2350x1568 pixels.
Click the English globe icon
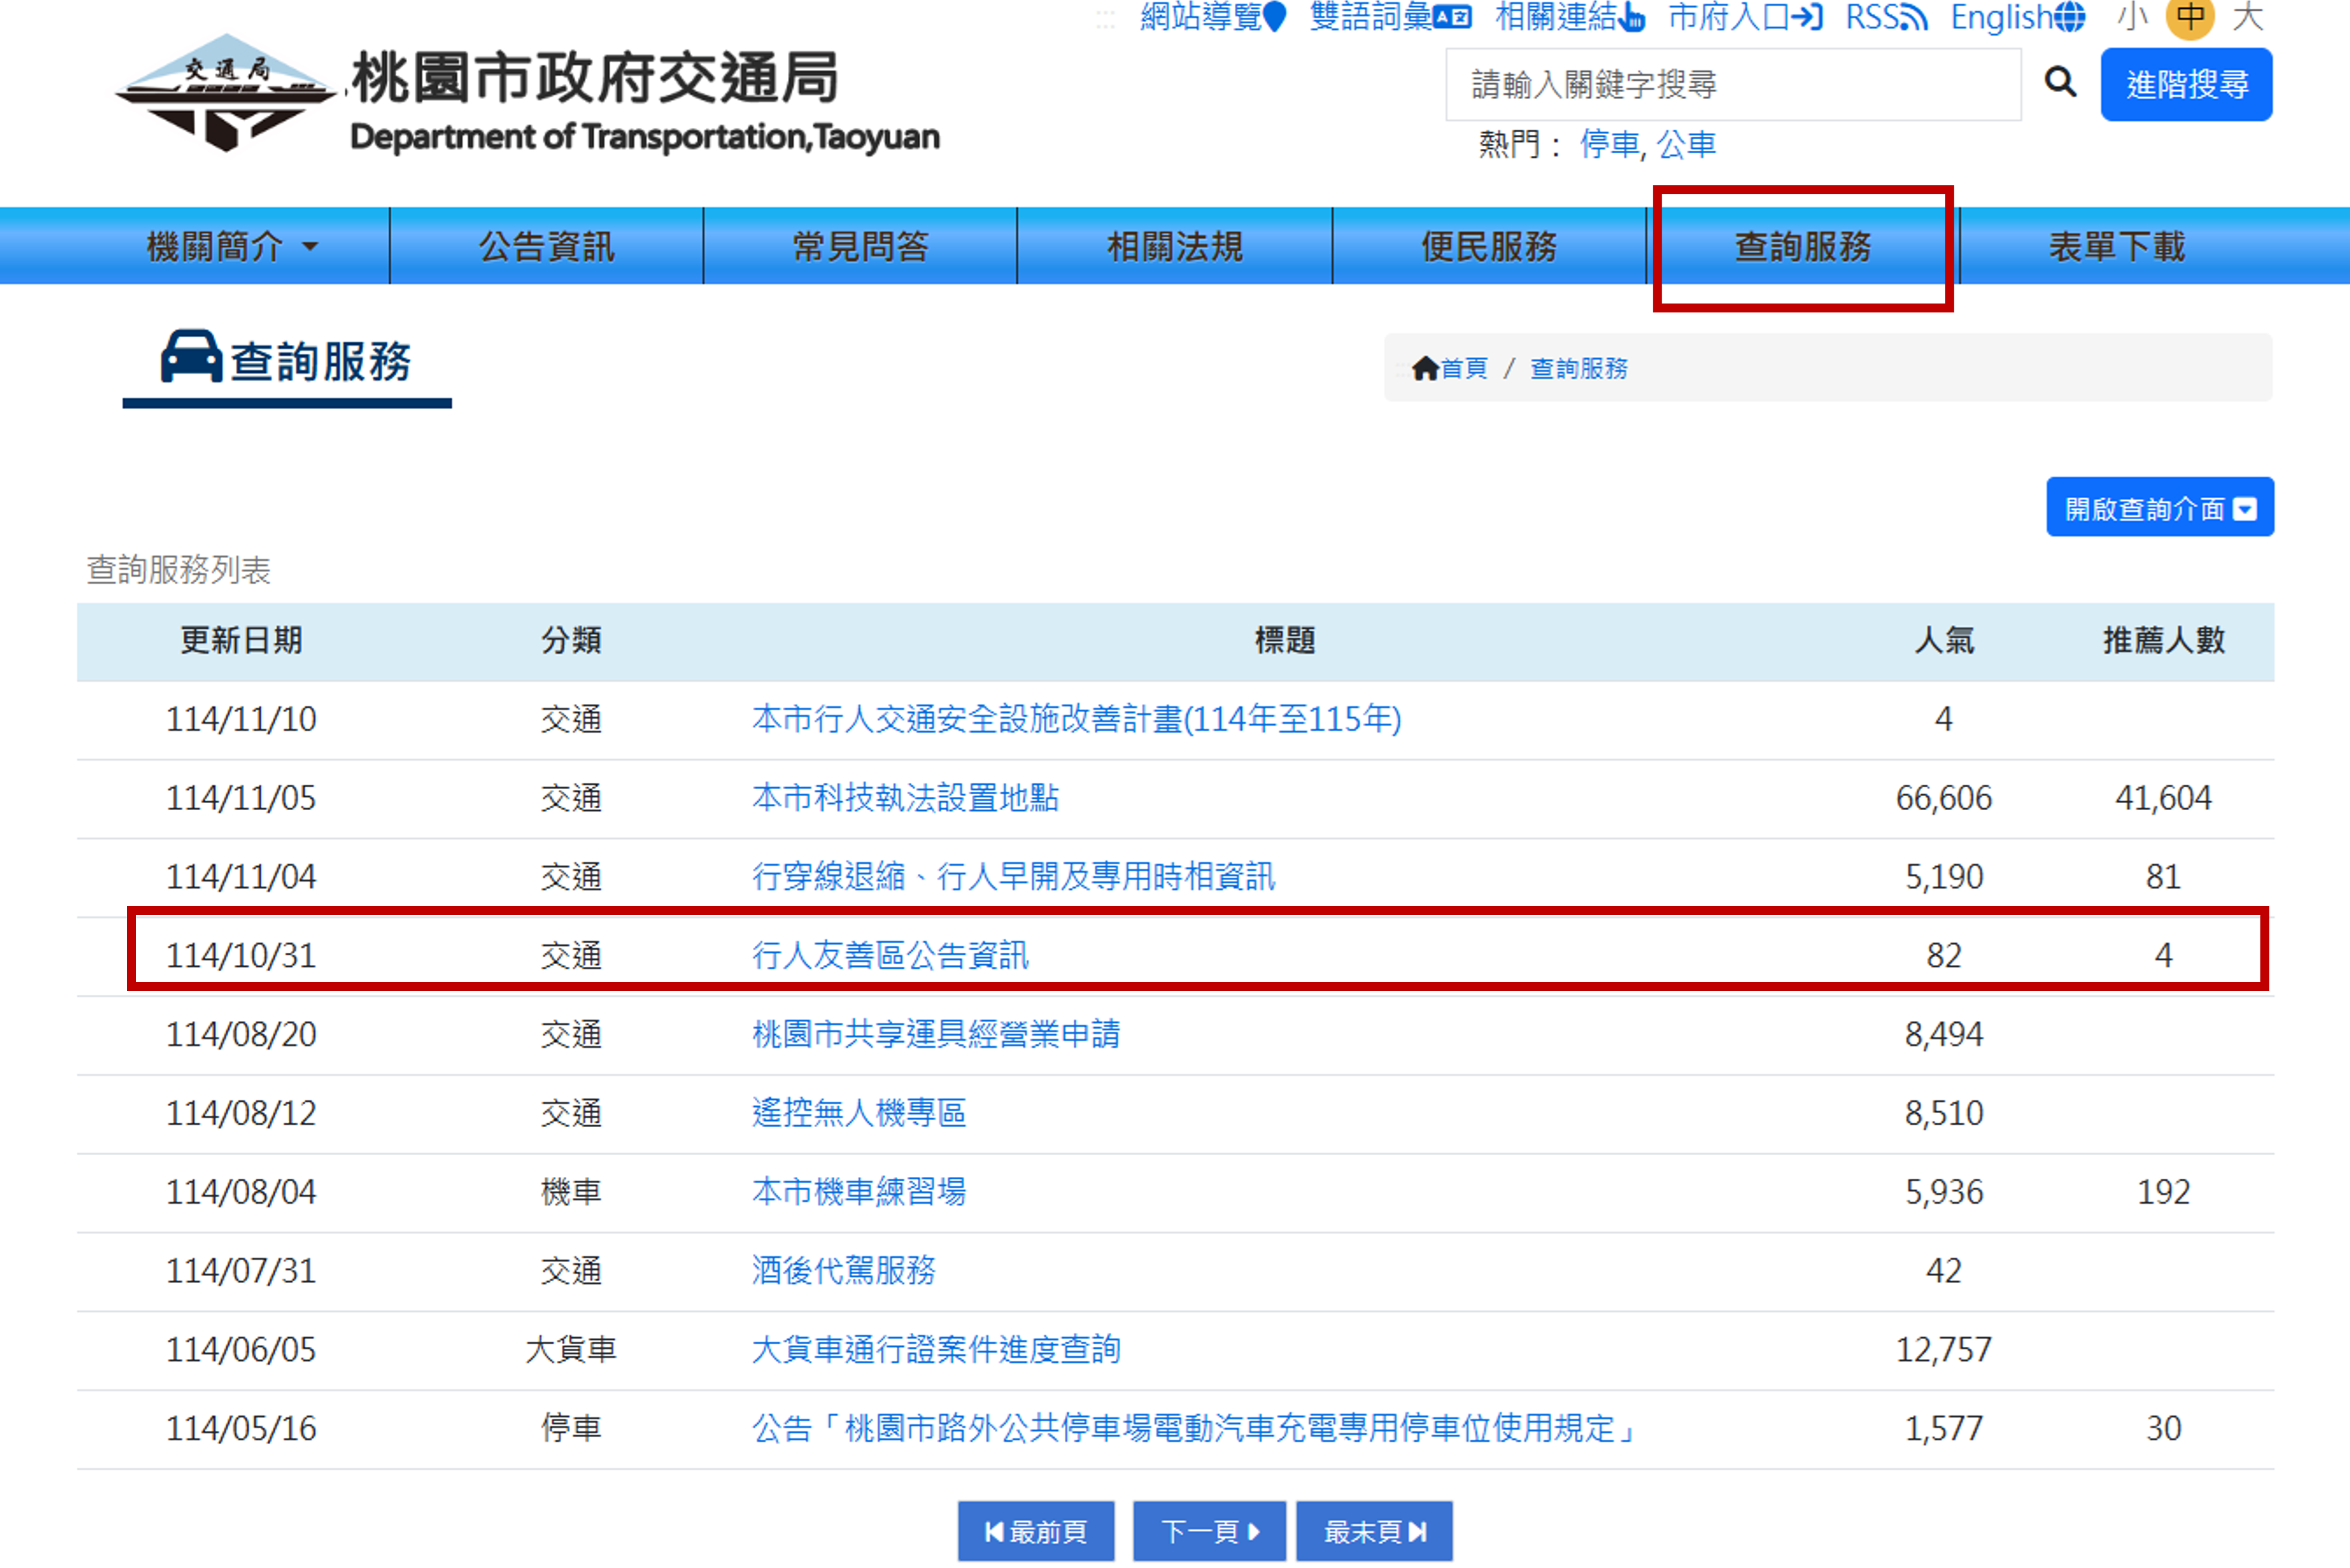click(x=2072, y=17)
